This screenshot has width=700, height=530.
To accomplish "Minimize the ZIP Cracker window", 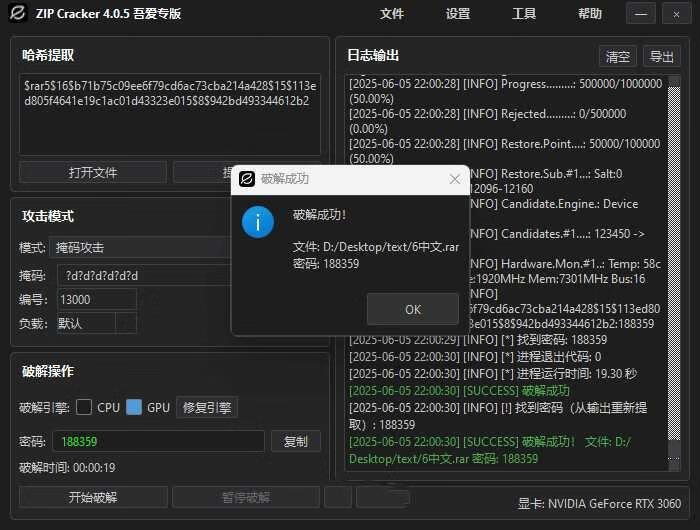I will point(641,14).
